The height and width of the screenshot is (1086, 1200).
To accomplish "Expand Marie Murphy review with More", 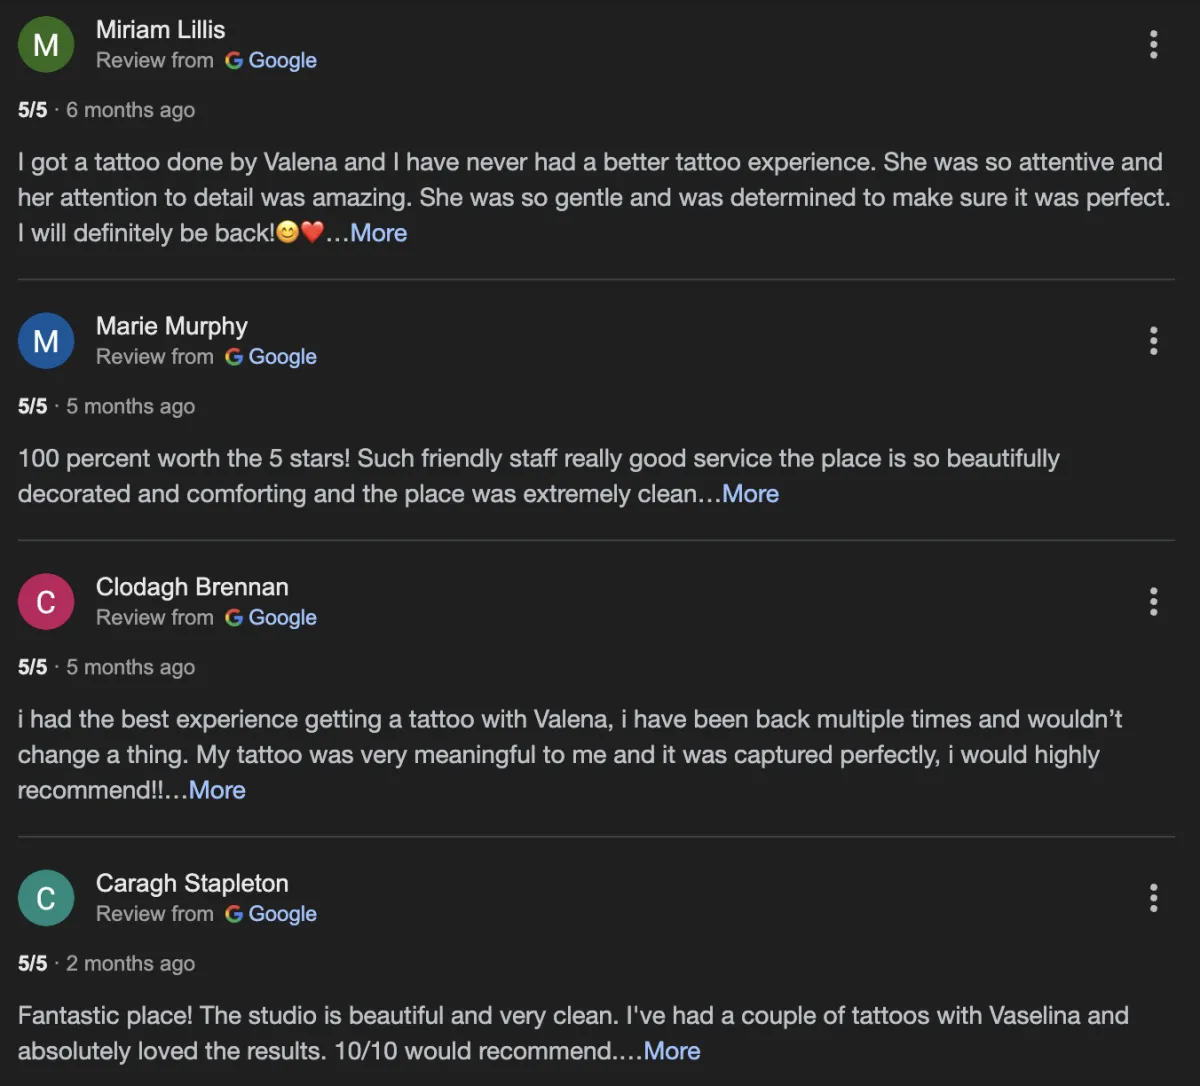I will point(750,494).
